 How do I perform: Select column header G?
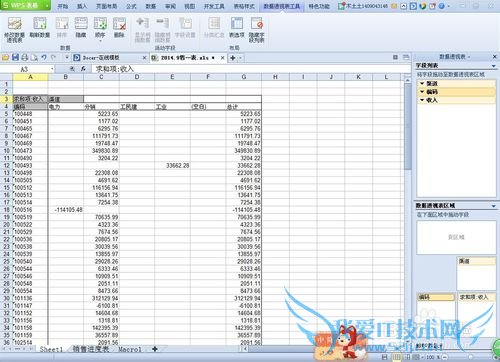click(244, 77)
